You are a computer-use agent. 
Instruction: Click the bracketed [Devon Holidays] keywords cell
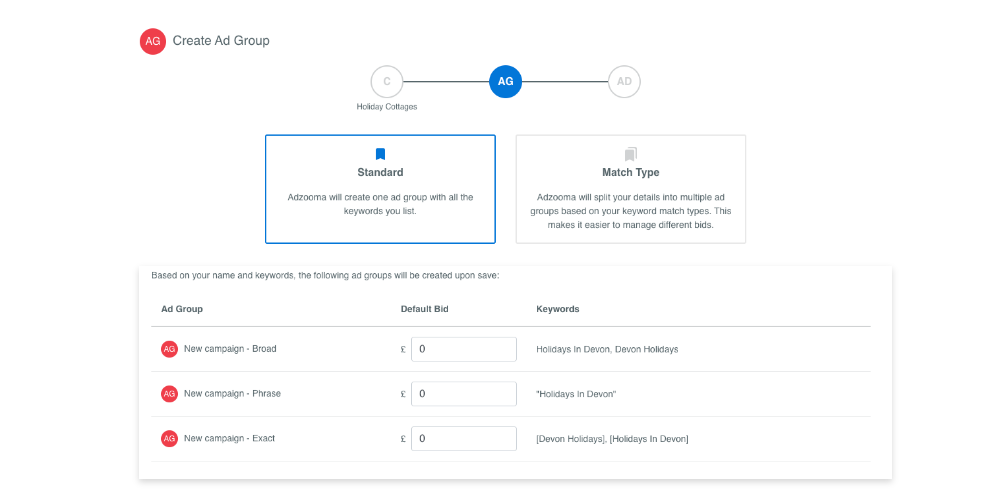pos(612,439)
